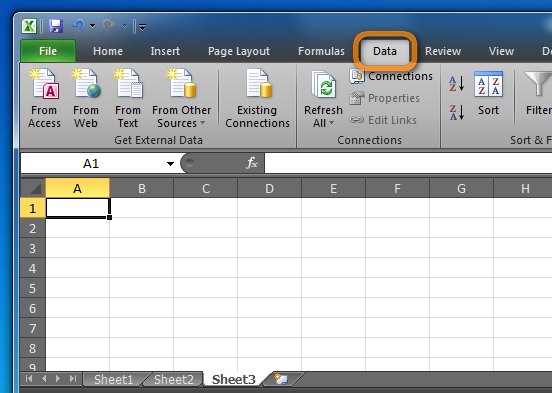Insert a new worksheet tab icon

281,379
